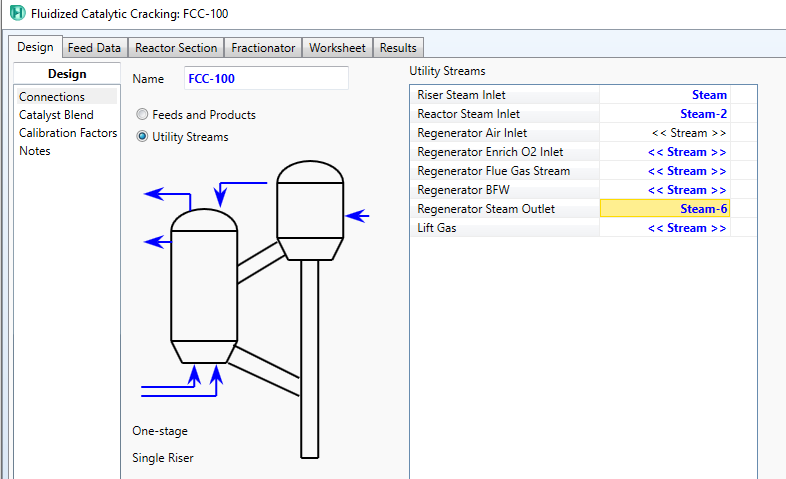Select the Utility Streams radio button

click(x=142, y=136)
